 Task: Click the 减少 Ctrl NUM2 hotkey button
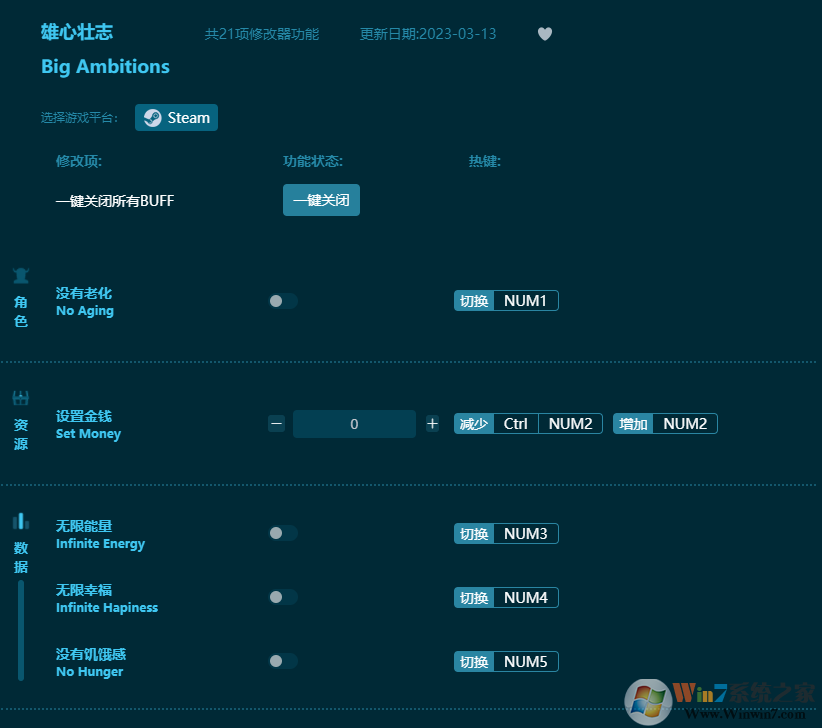coord(528,423)
